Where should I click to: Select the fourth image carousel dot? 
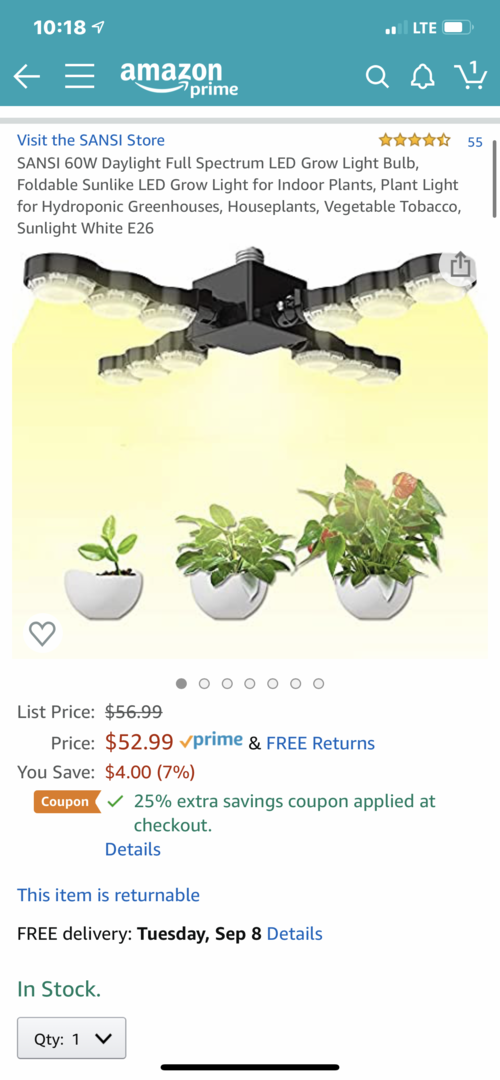coord(250,683)
